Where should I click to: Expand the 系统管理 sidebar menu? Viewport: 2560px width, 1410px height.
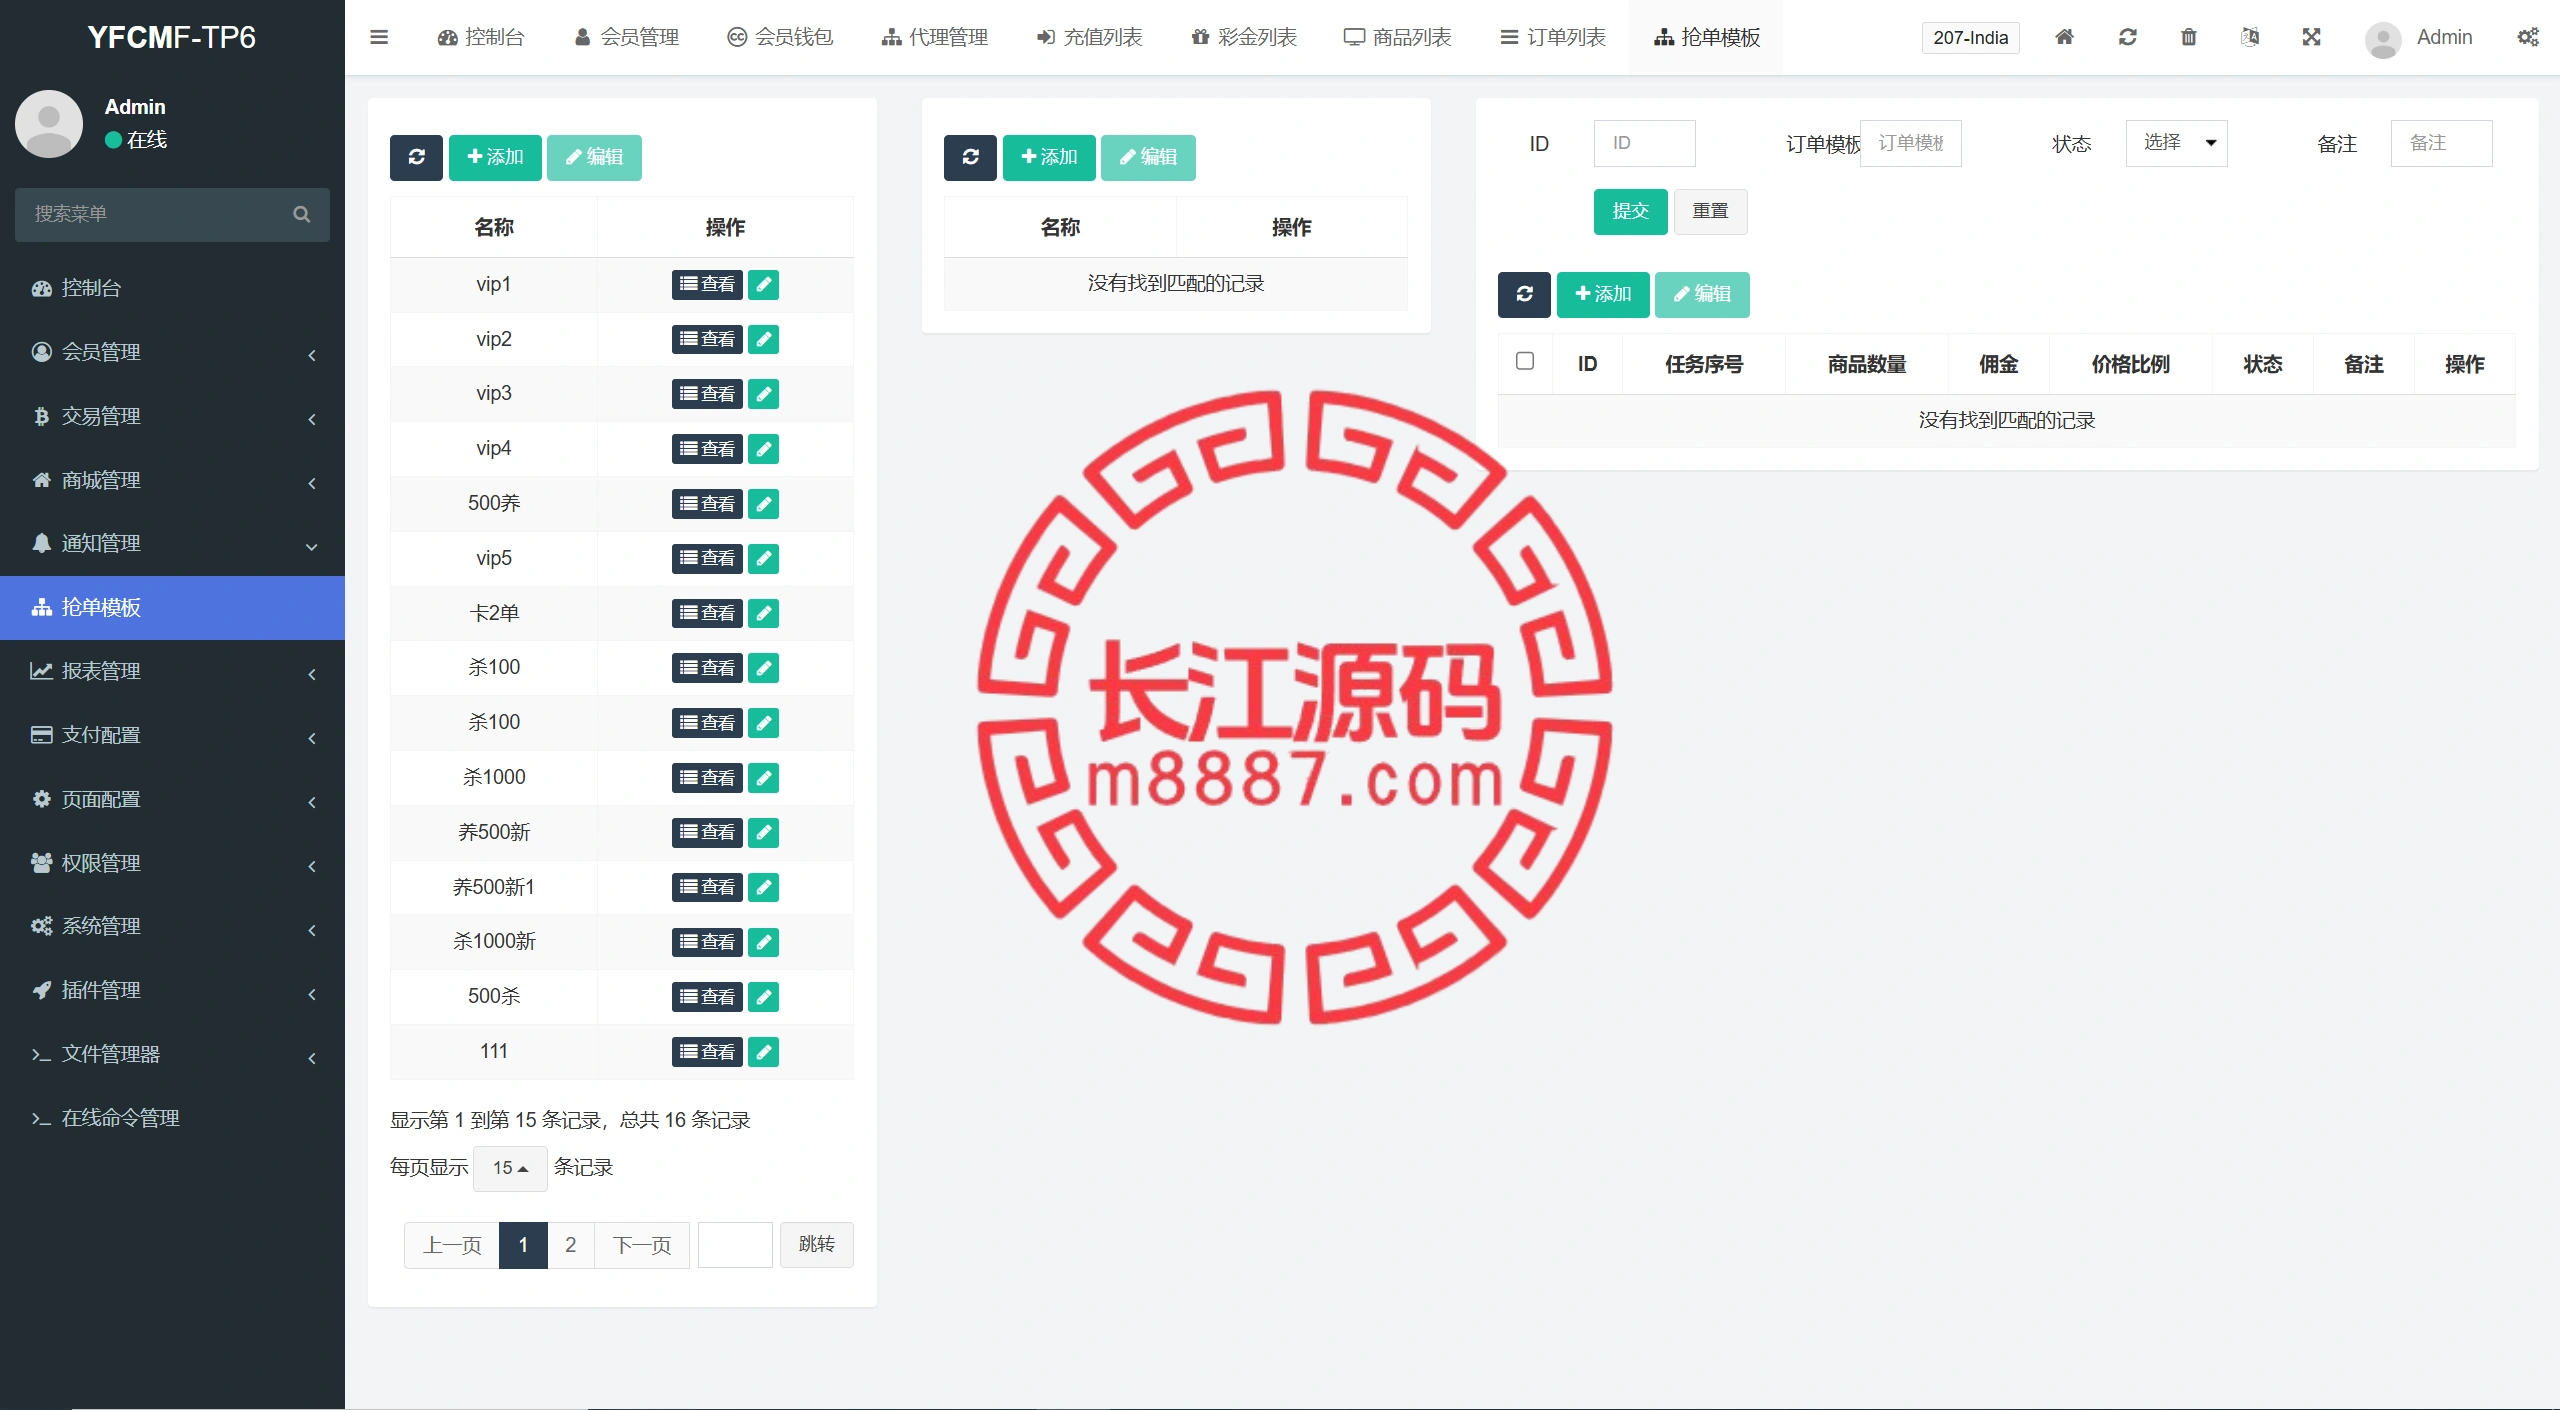[172, 926]
